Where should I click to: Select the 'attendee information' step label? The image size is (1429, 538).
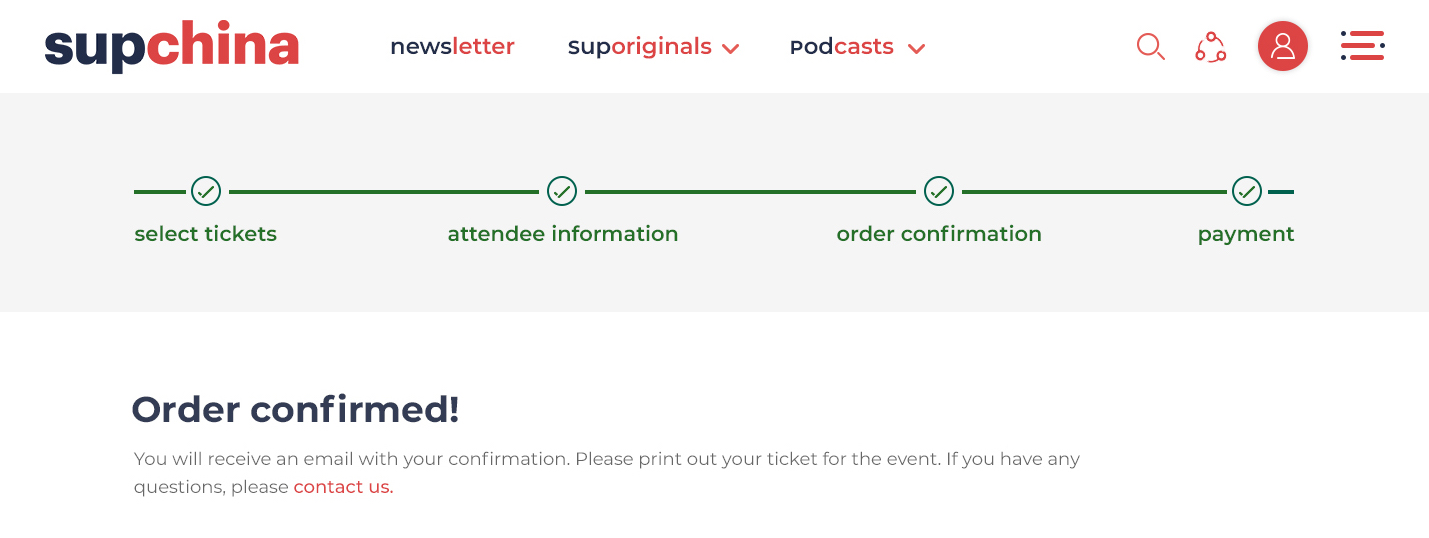[x=563, y=234]
